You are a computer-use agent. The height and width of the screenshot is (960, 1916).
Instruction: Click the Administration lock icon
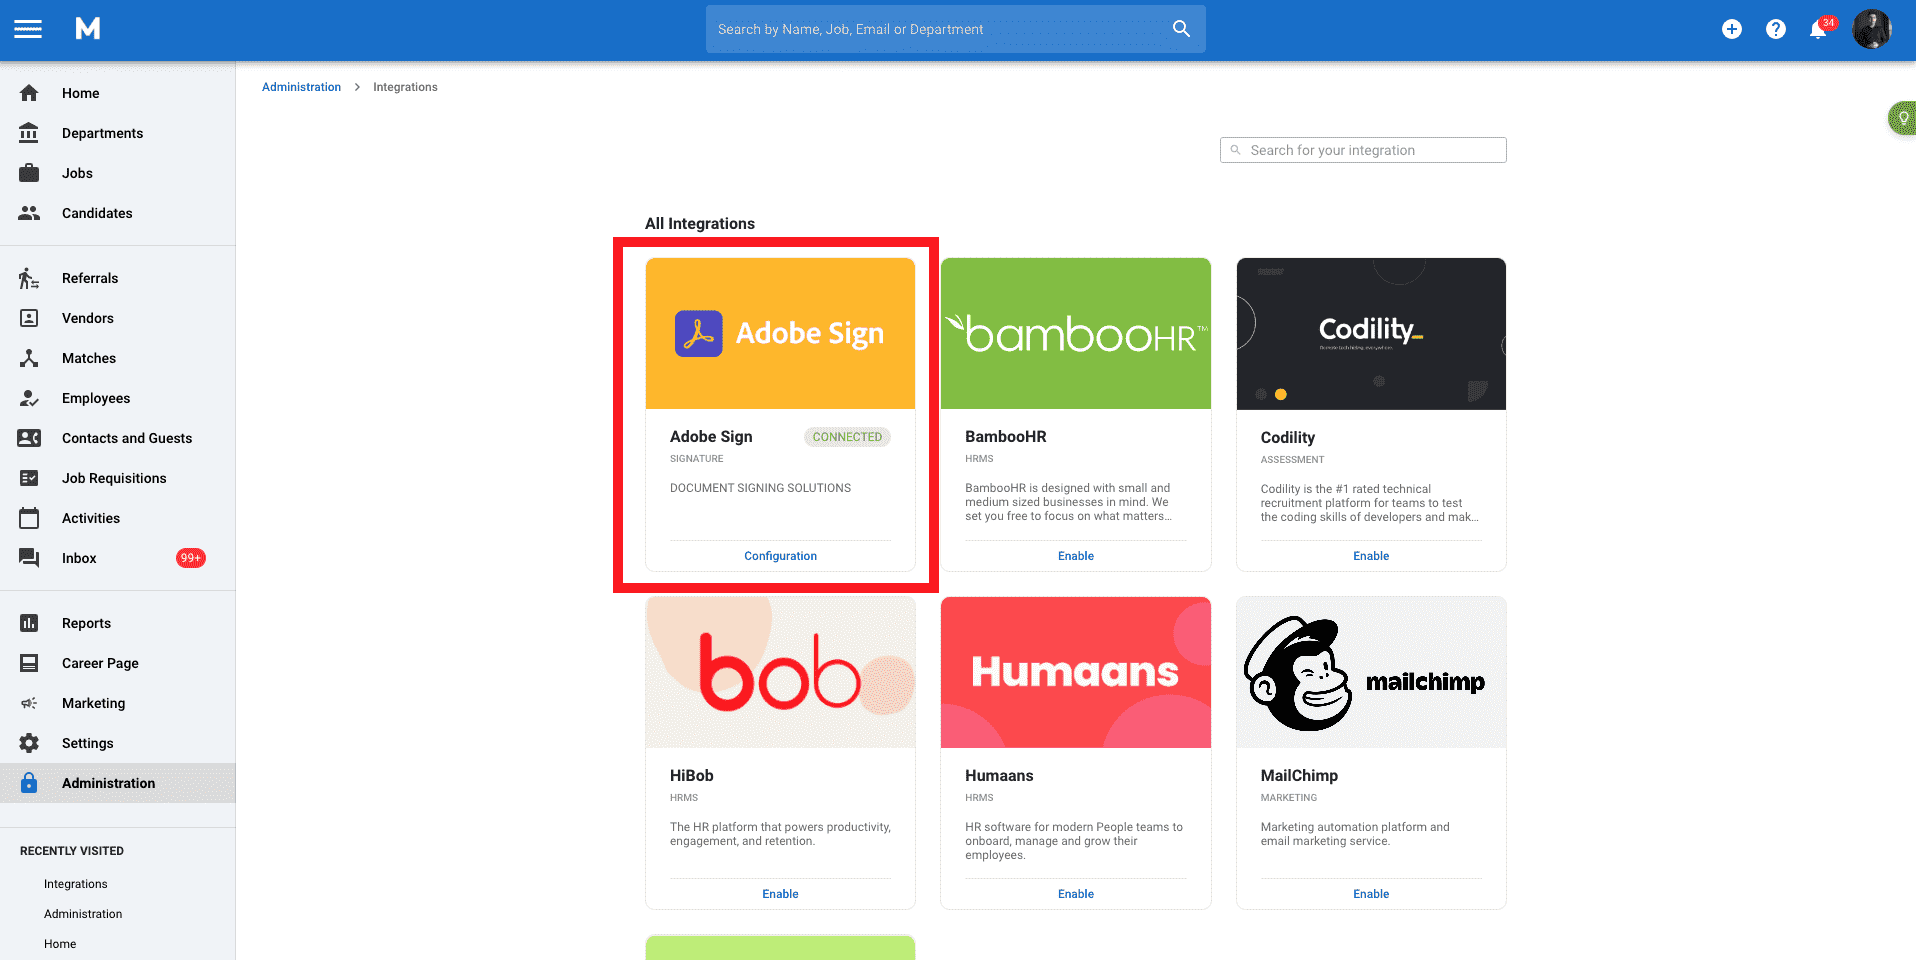(29, 783)
